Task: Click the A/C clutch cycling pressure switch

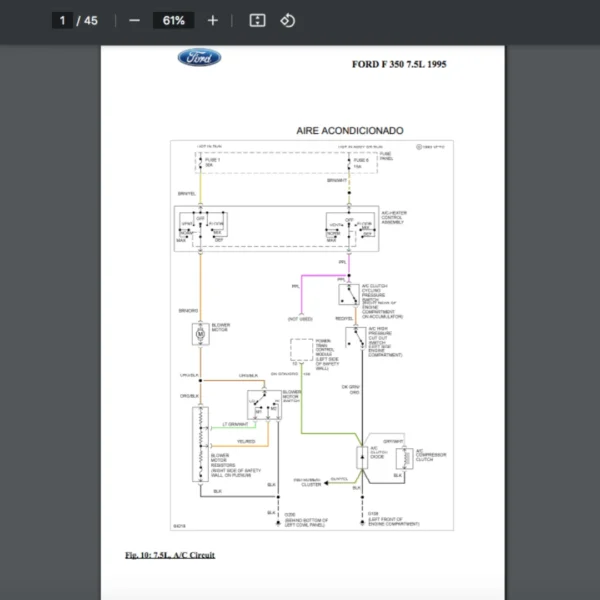Action: [349, 296]
